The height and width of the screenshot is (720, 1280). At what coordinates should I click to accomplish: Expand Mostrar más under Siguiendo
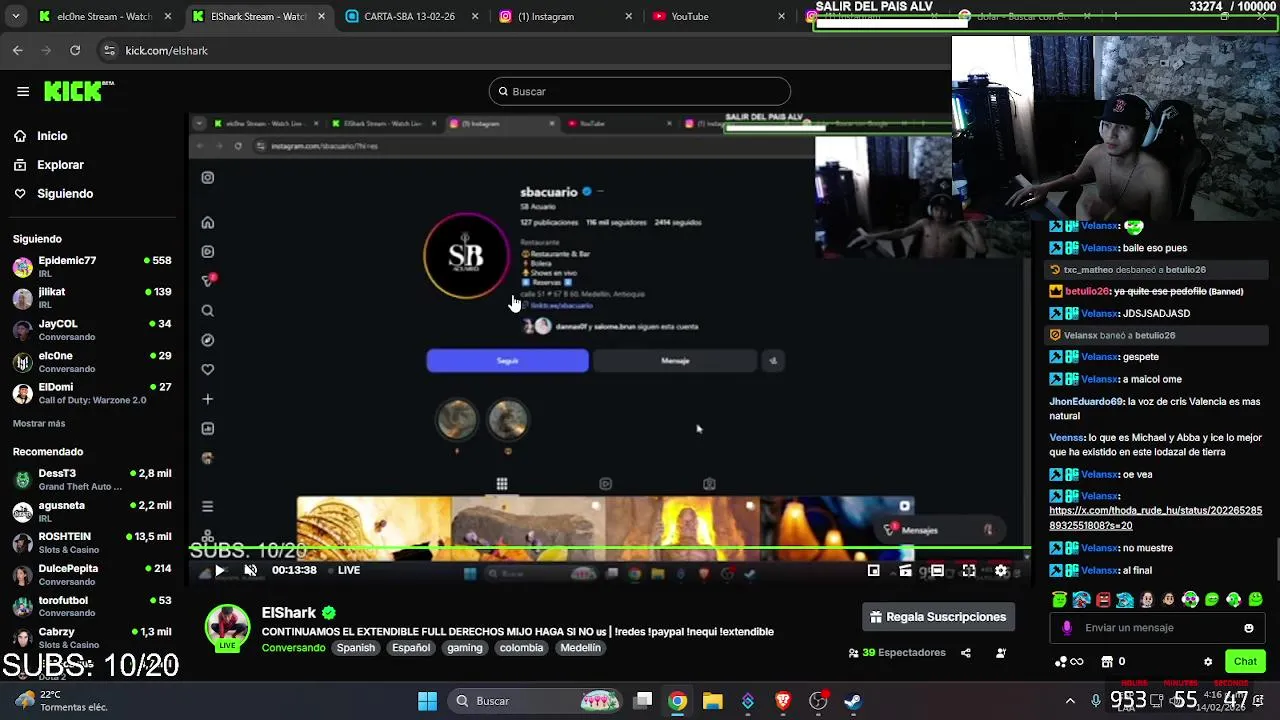(39, 424)
